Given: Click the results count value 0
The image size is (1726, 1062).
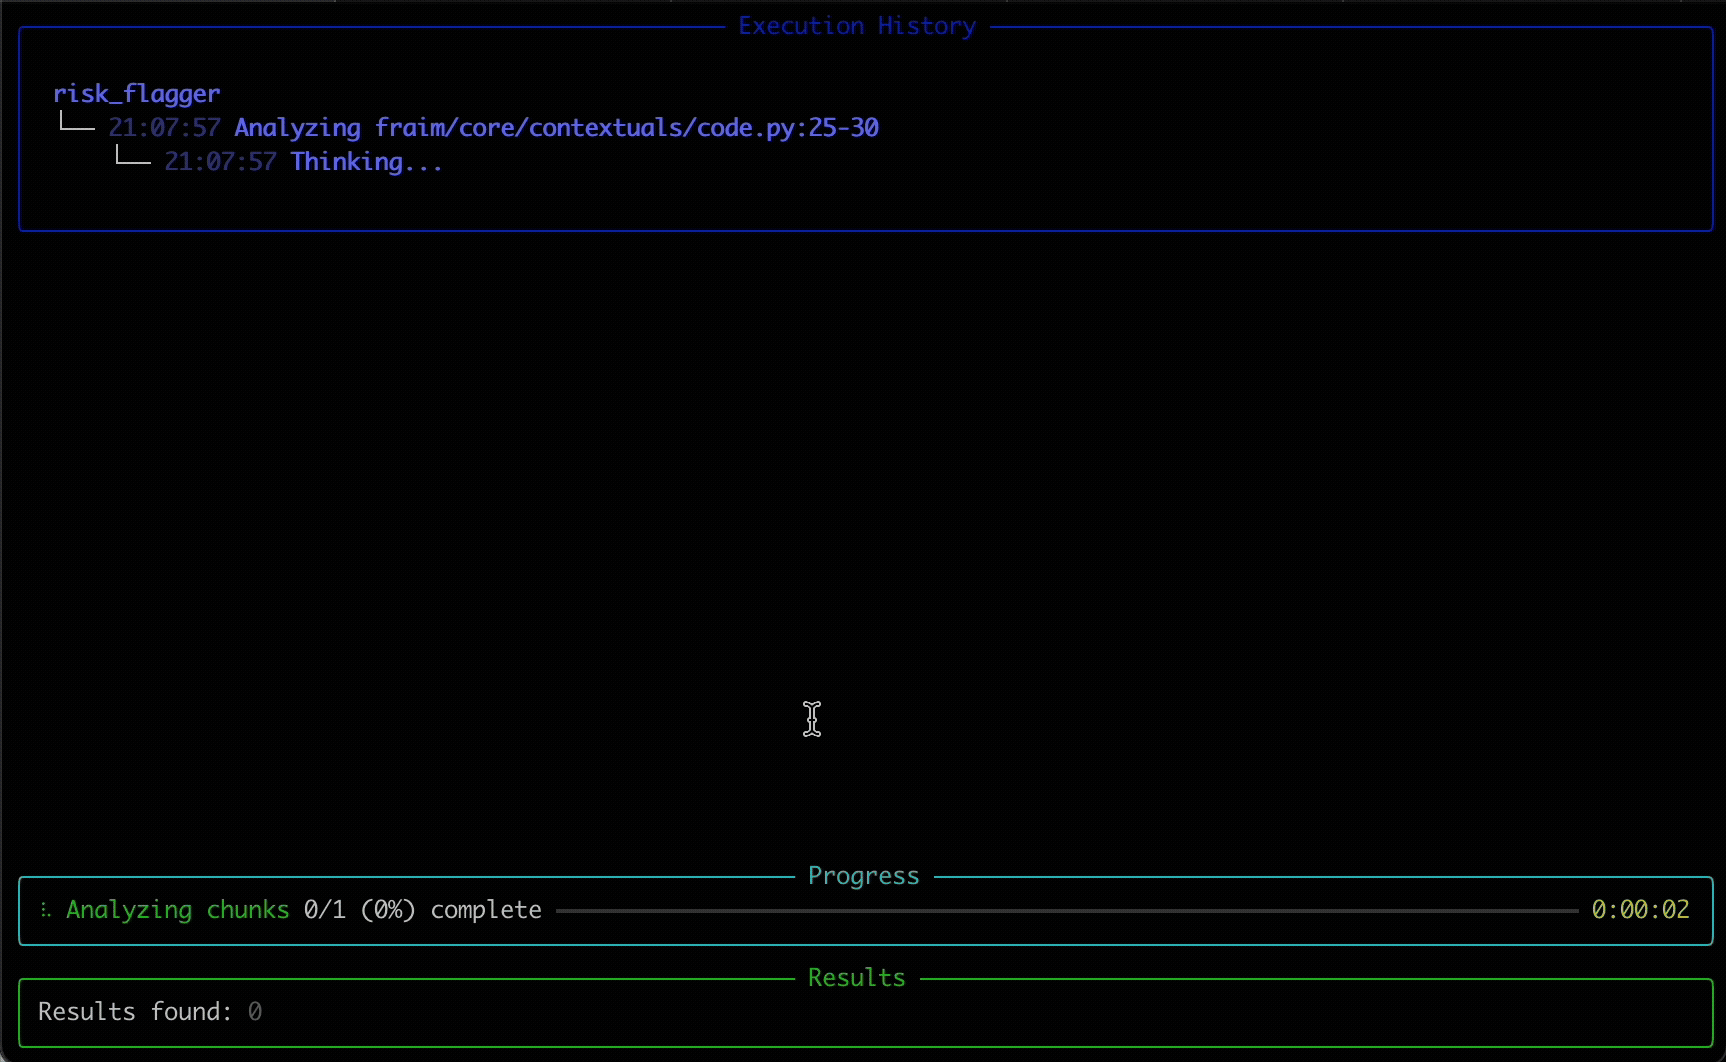Looking at the screenshot, I should click(x=255, y=1012).
